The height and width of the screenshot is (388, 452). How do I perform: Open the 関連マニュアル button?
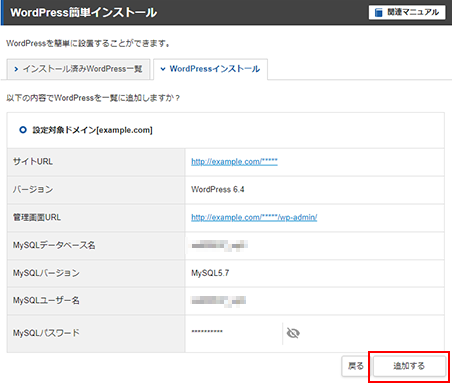pos(407,12)
